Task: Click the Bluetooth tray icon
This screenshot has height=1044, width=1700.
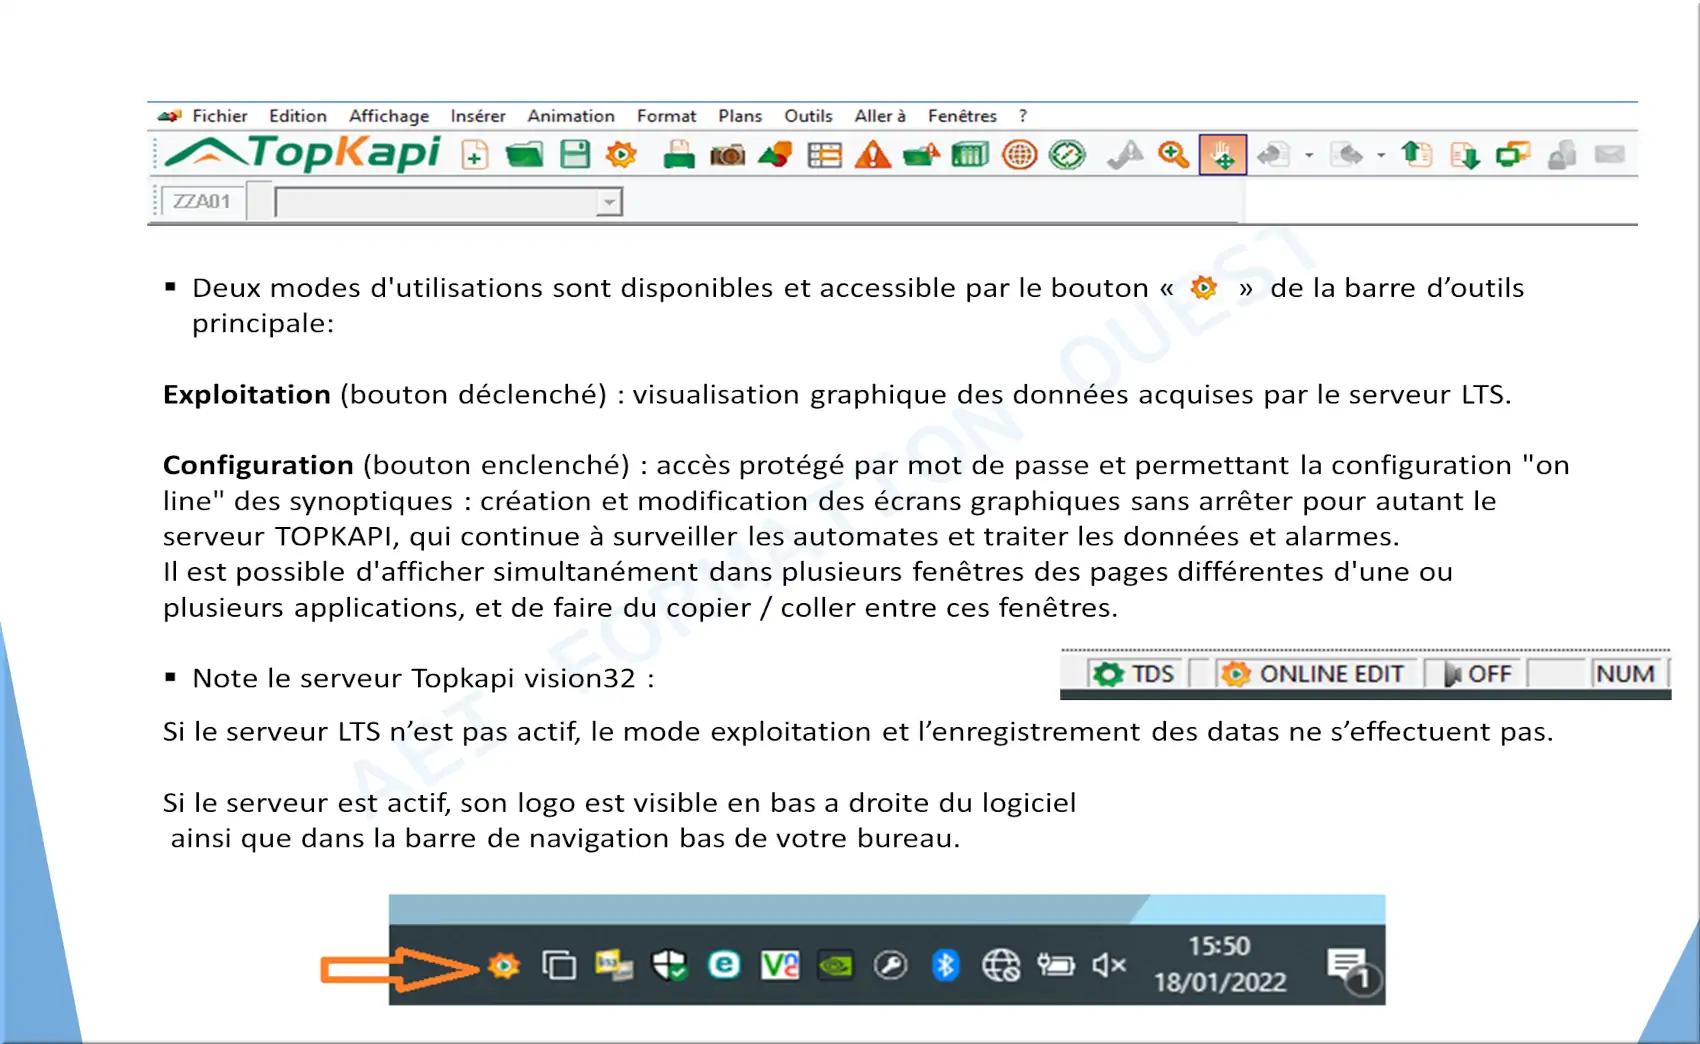Action: 945,965
